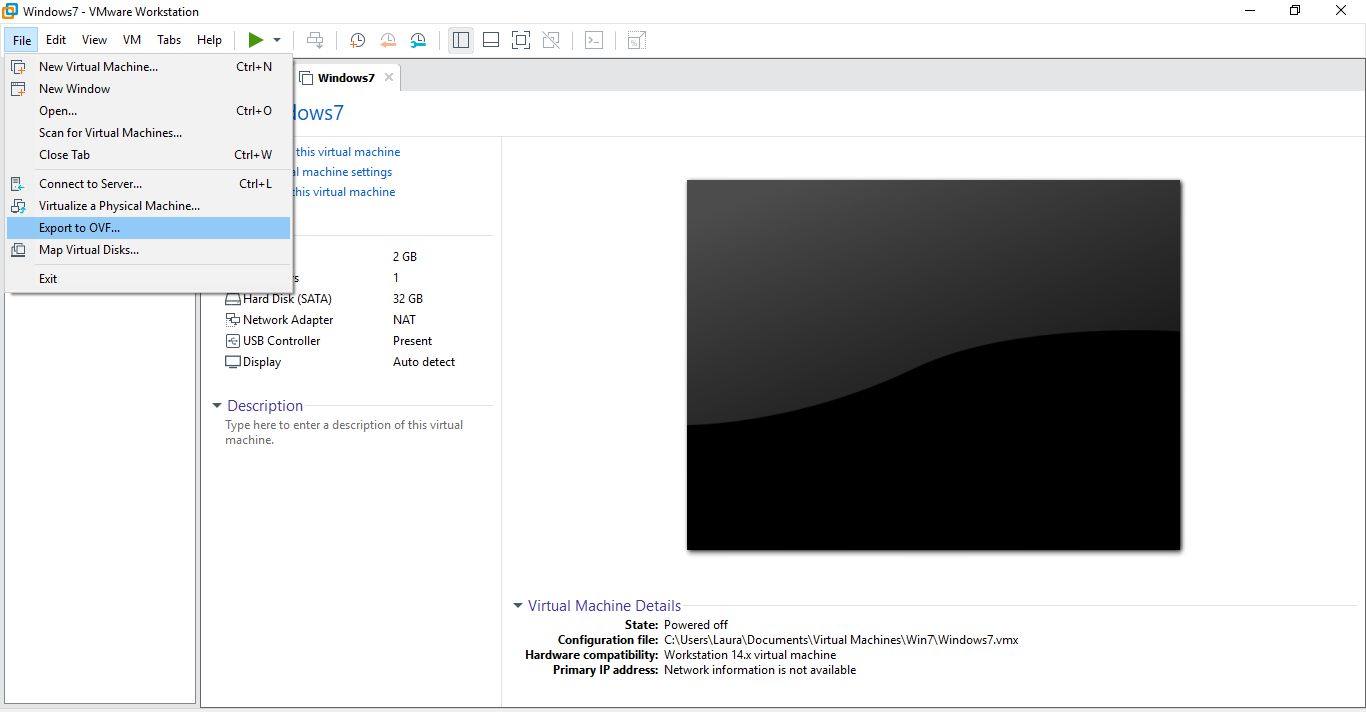
Task: Select Export to OVF menu entry
Action: pos(79,228)
